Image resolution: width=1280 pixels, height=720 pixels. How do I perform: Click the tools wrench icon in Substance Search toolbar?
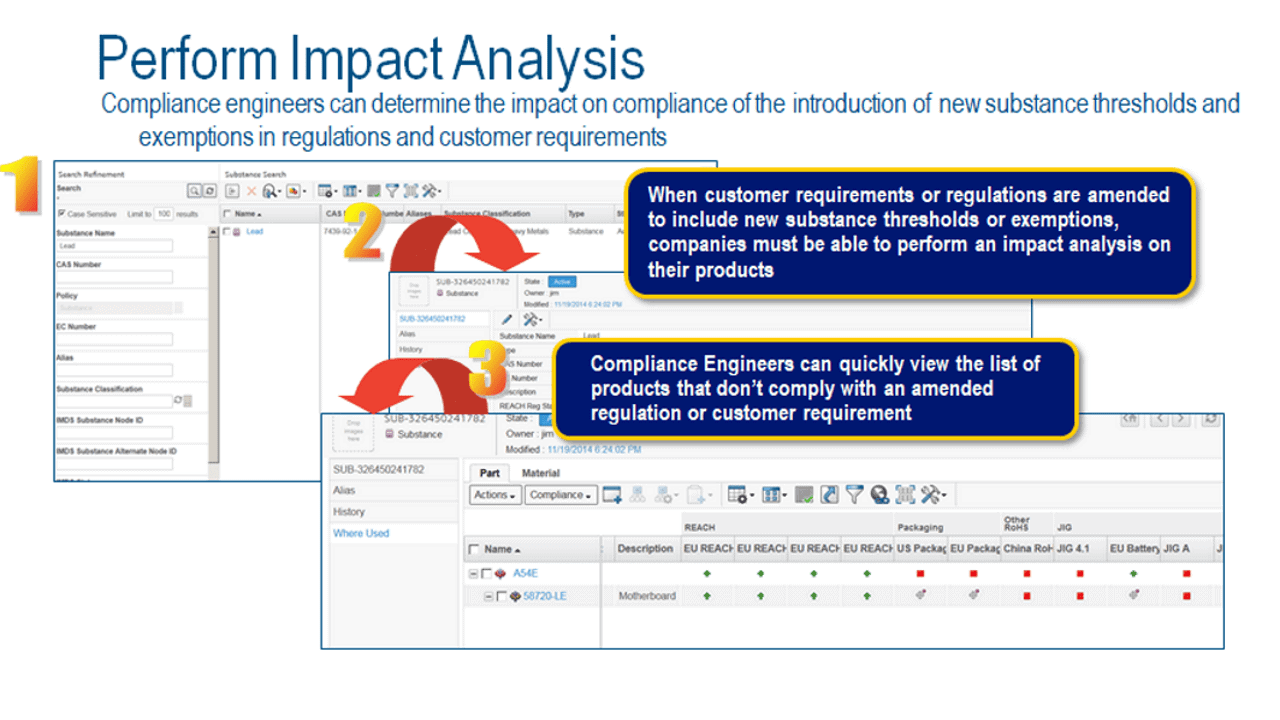[x=430, y=191]
